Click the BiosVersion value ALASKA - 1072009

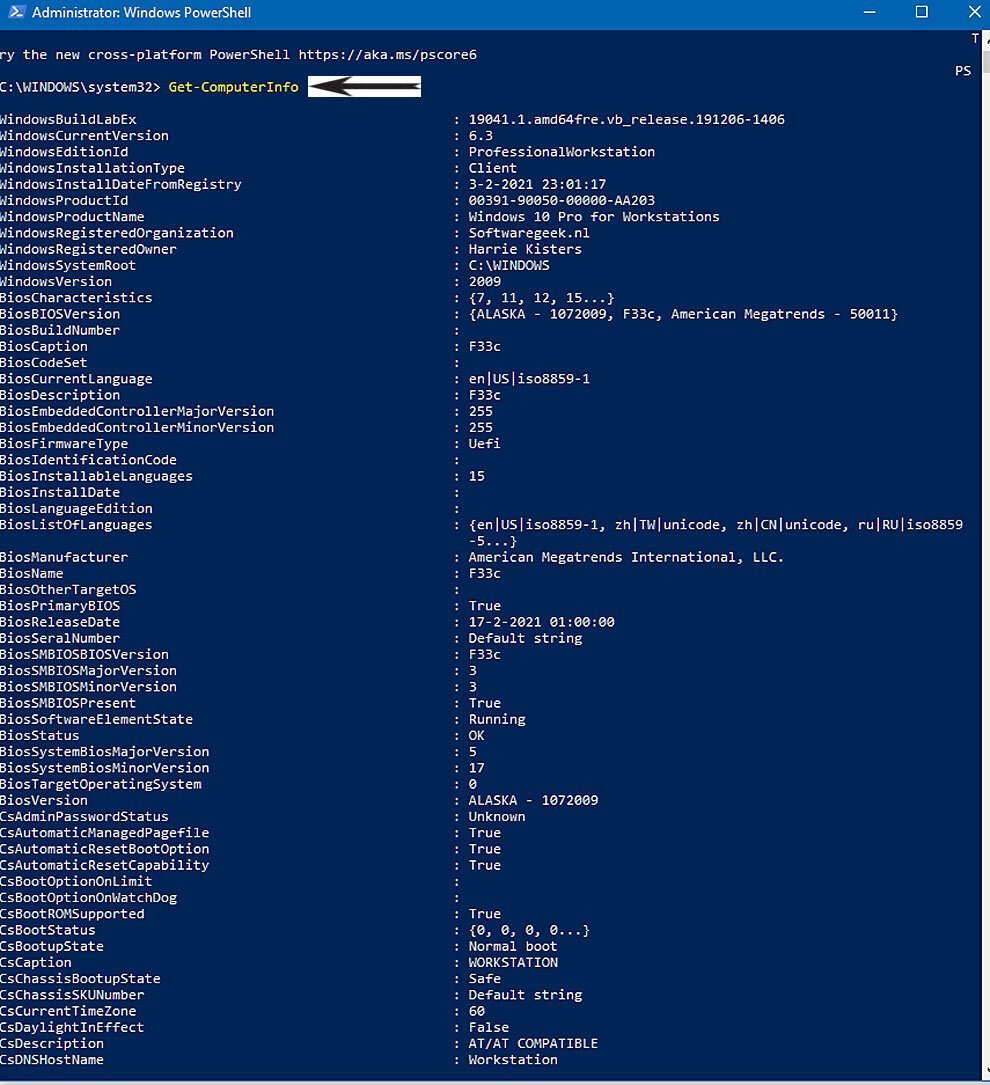tap(533, 801)
